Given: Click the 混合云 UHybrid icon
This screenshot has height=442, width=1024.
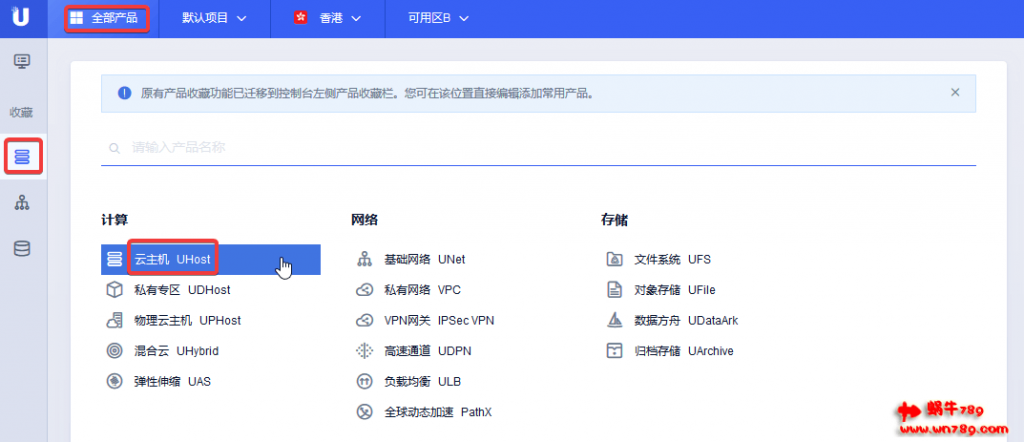Looking at the screenshot, I should [x=114, y=351].
